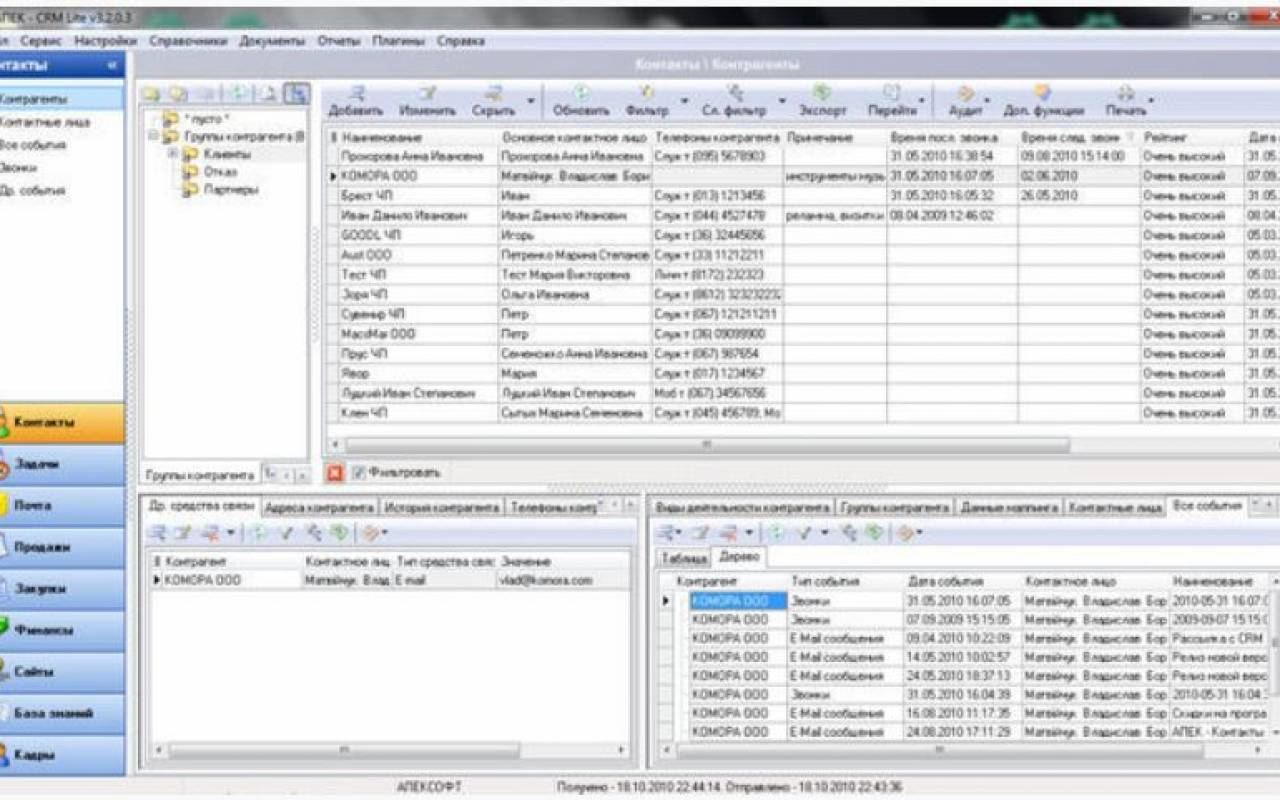Select Звонки in the left list
Image resolution: width=1280 pixels, height=800 pixels.
(20, 167)
